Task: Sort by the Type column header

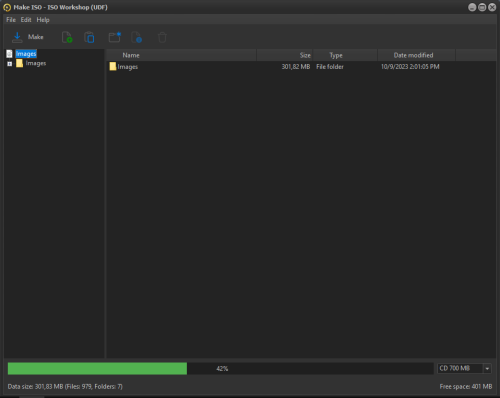Action: pos(345,55)
